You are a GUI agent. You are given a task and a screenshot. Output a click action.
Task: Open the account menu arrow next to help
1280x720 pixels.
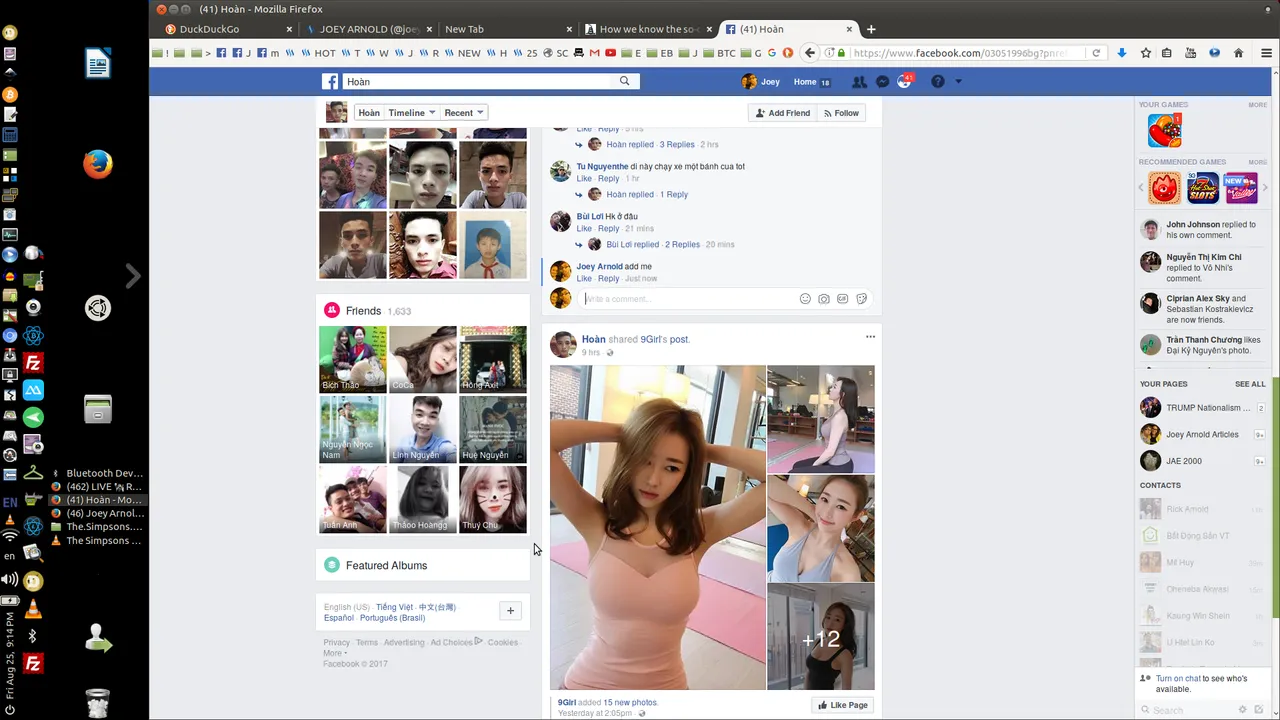tap(958, 82)
